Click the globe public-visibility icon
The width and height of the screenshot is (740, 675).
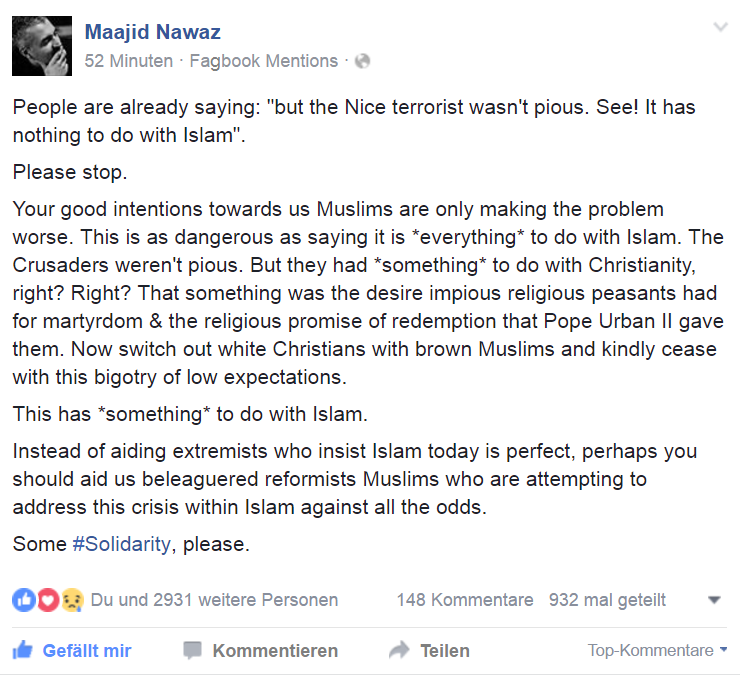click(362, 61)
